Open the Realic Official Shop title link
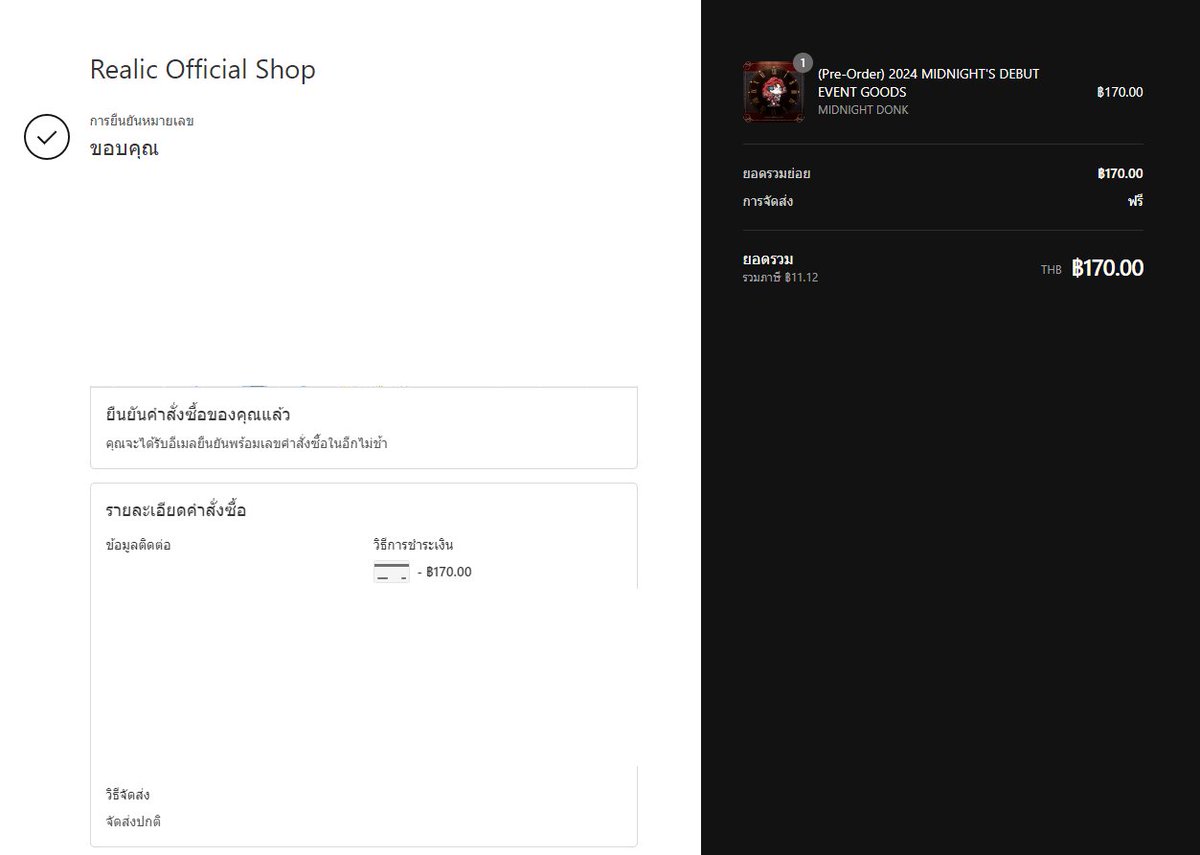The width and height of the screenshot is (1200, 855). point(203,70)
